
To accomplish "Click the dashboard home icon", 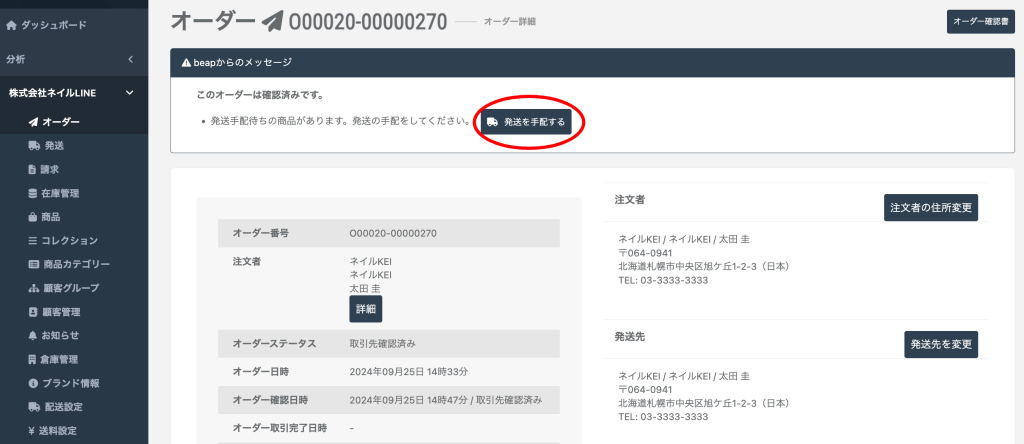I will 12,24.
